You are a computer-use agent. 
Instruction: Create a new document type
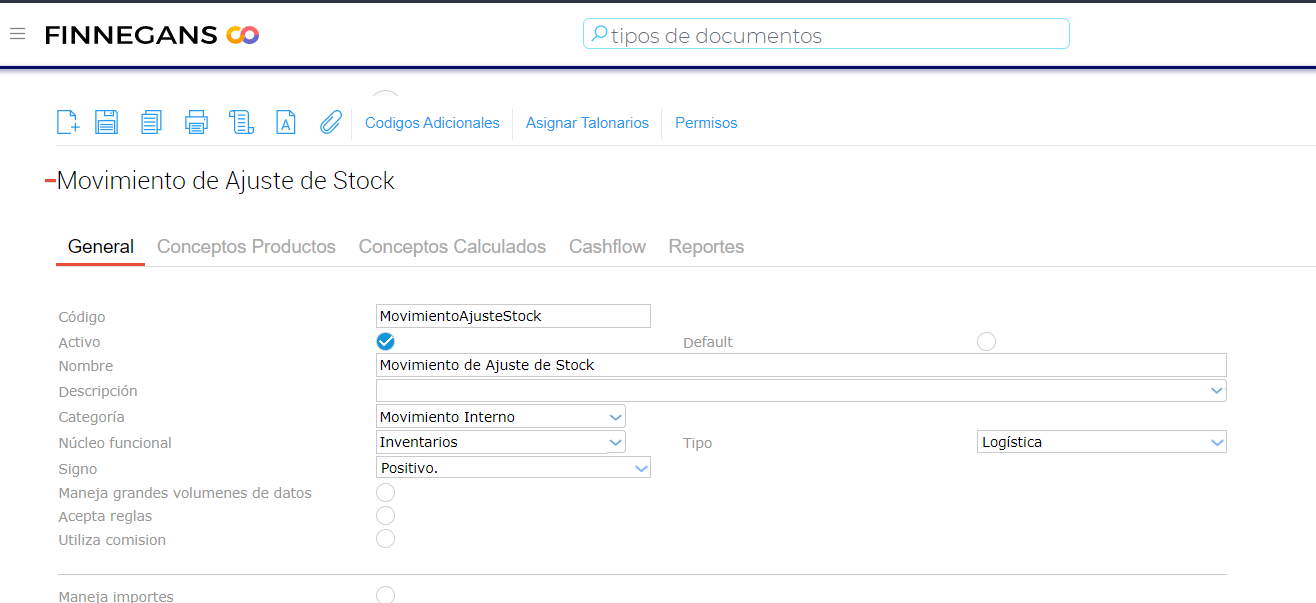67,122
